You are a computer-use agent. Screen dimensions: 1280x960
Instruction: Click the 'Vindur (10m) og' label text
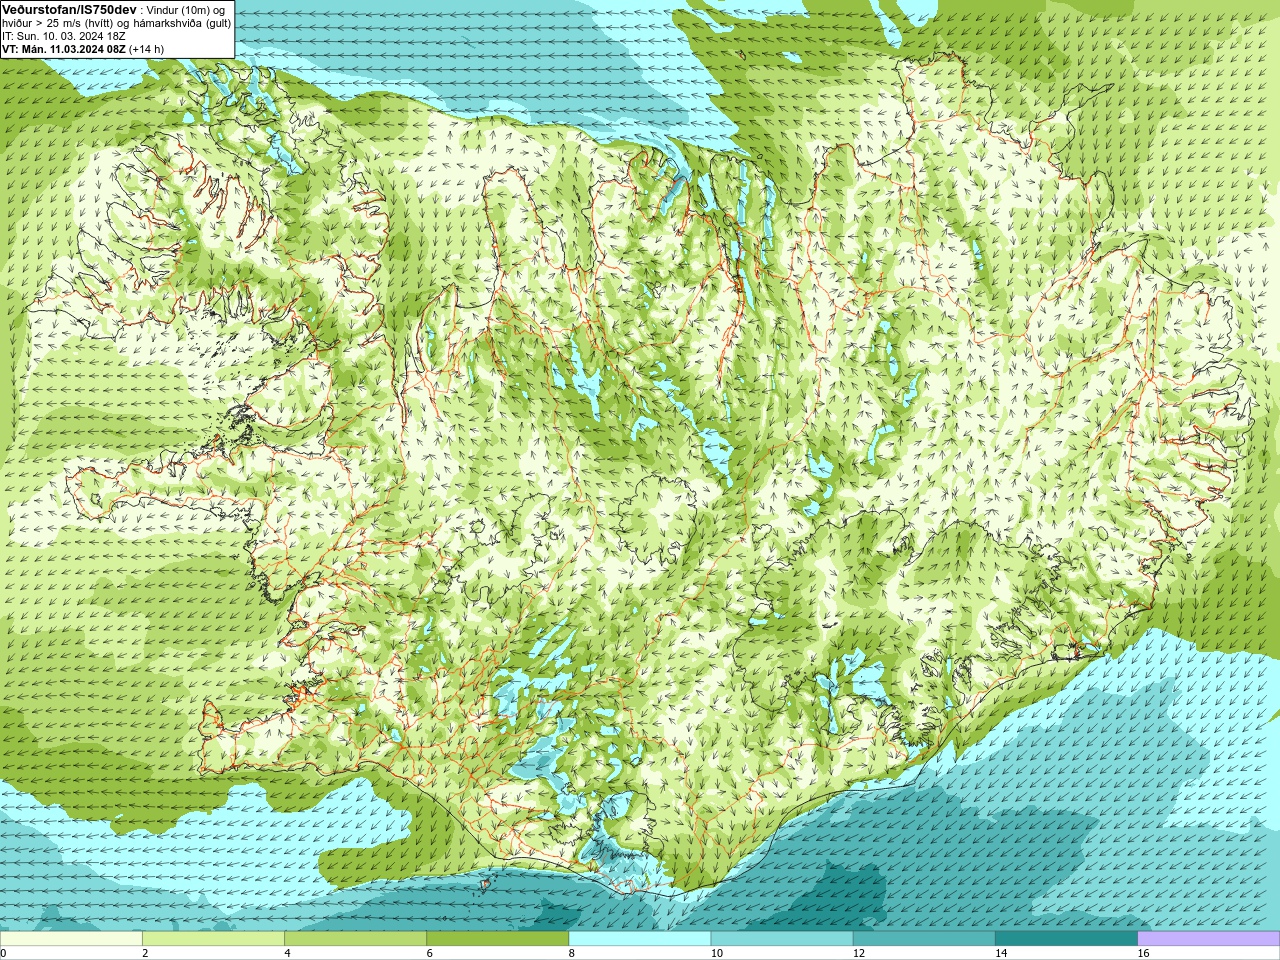(x=186, y=10)
